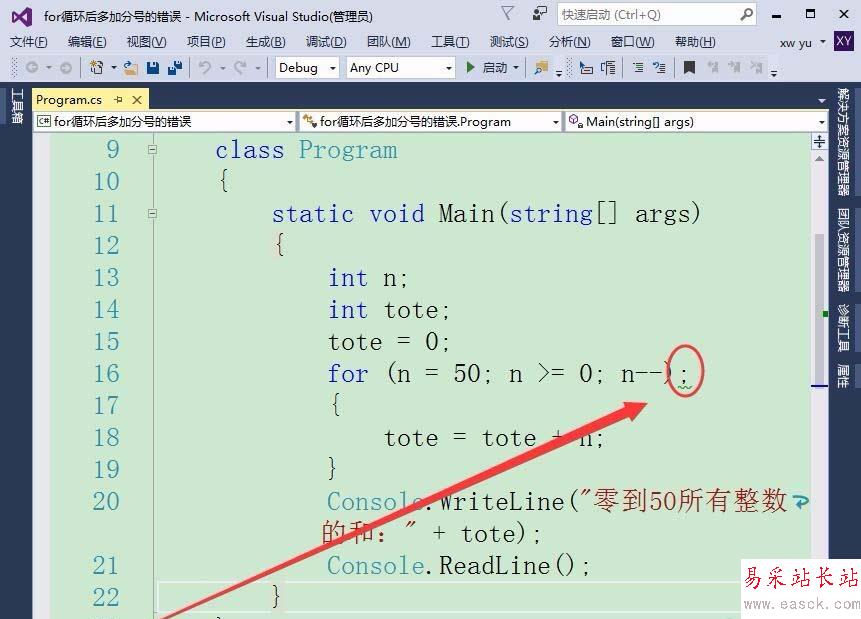This screenshot has height=619, width=861.
Task: Save Program.cs with the floppy icon
Action: point(153,68)
